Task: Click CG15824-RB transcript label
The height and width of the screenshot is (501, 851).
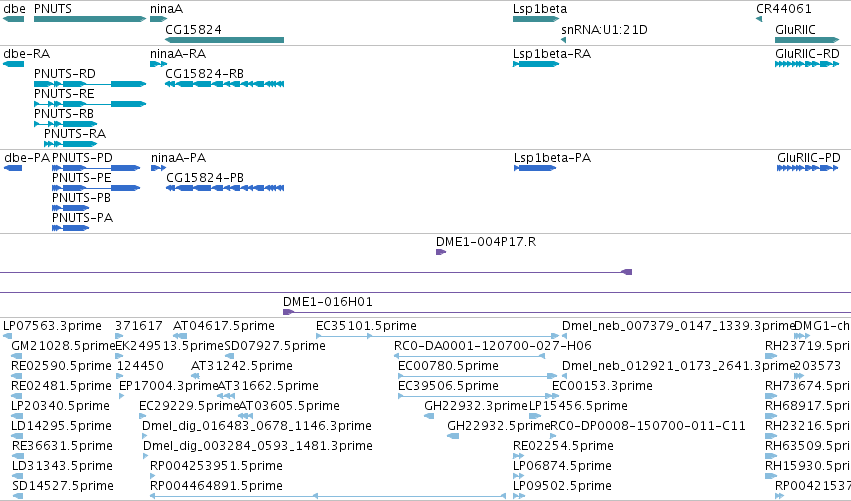Action: [x=205, y=73]
